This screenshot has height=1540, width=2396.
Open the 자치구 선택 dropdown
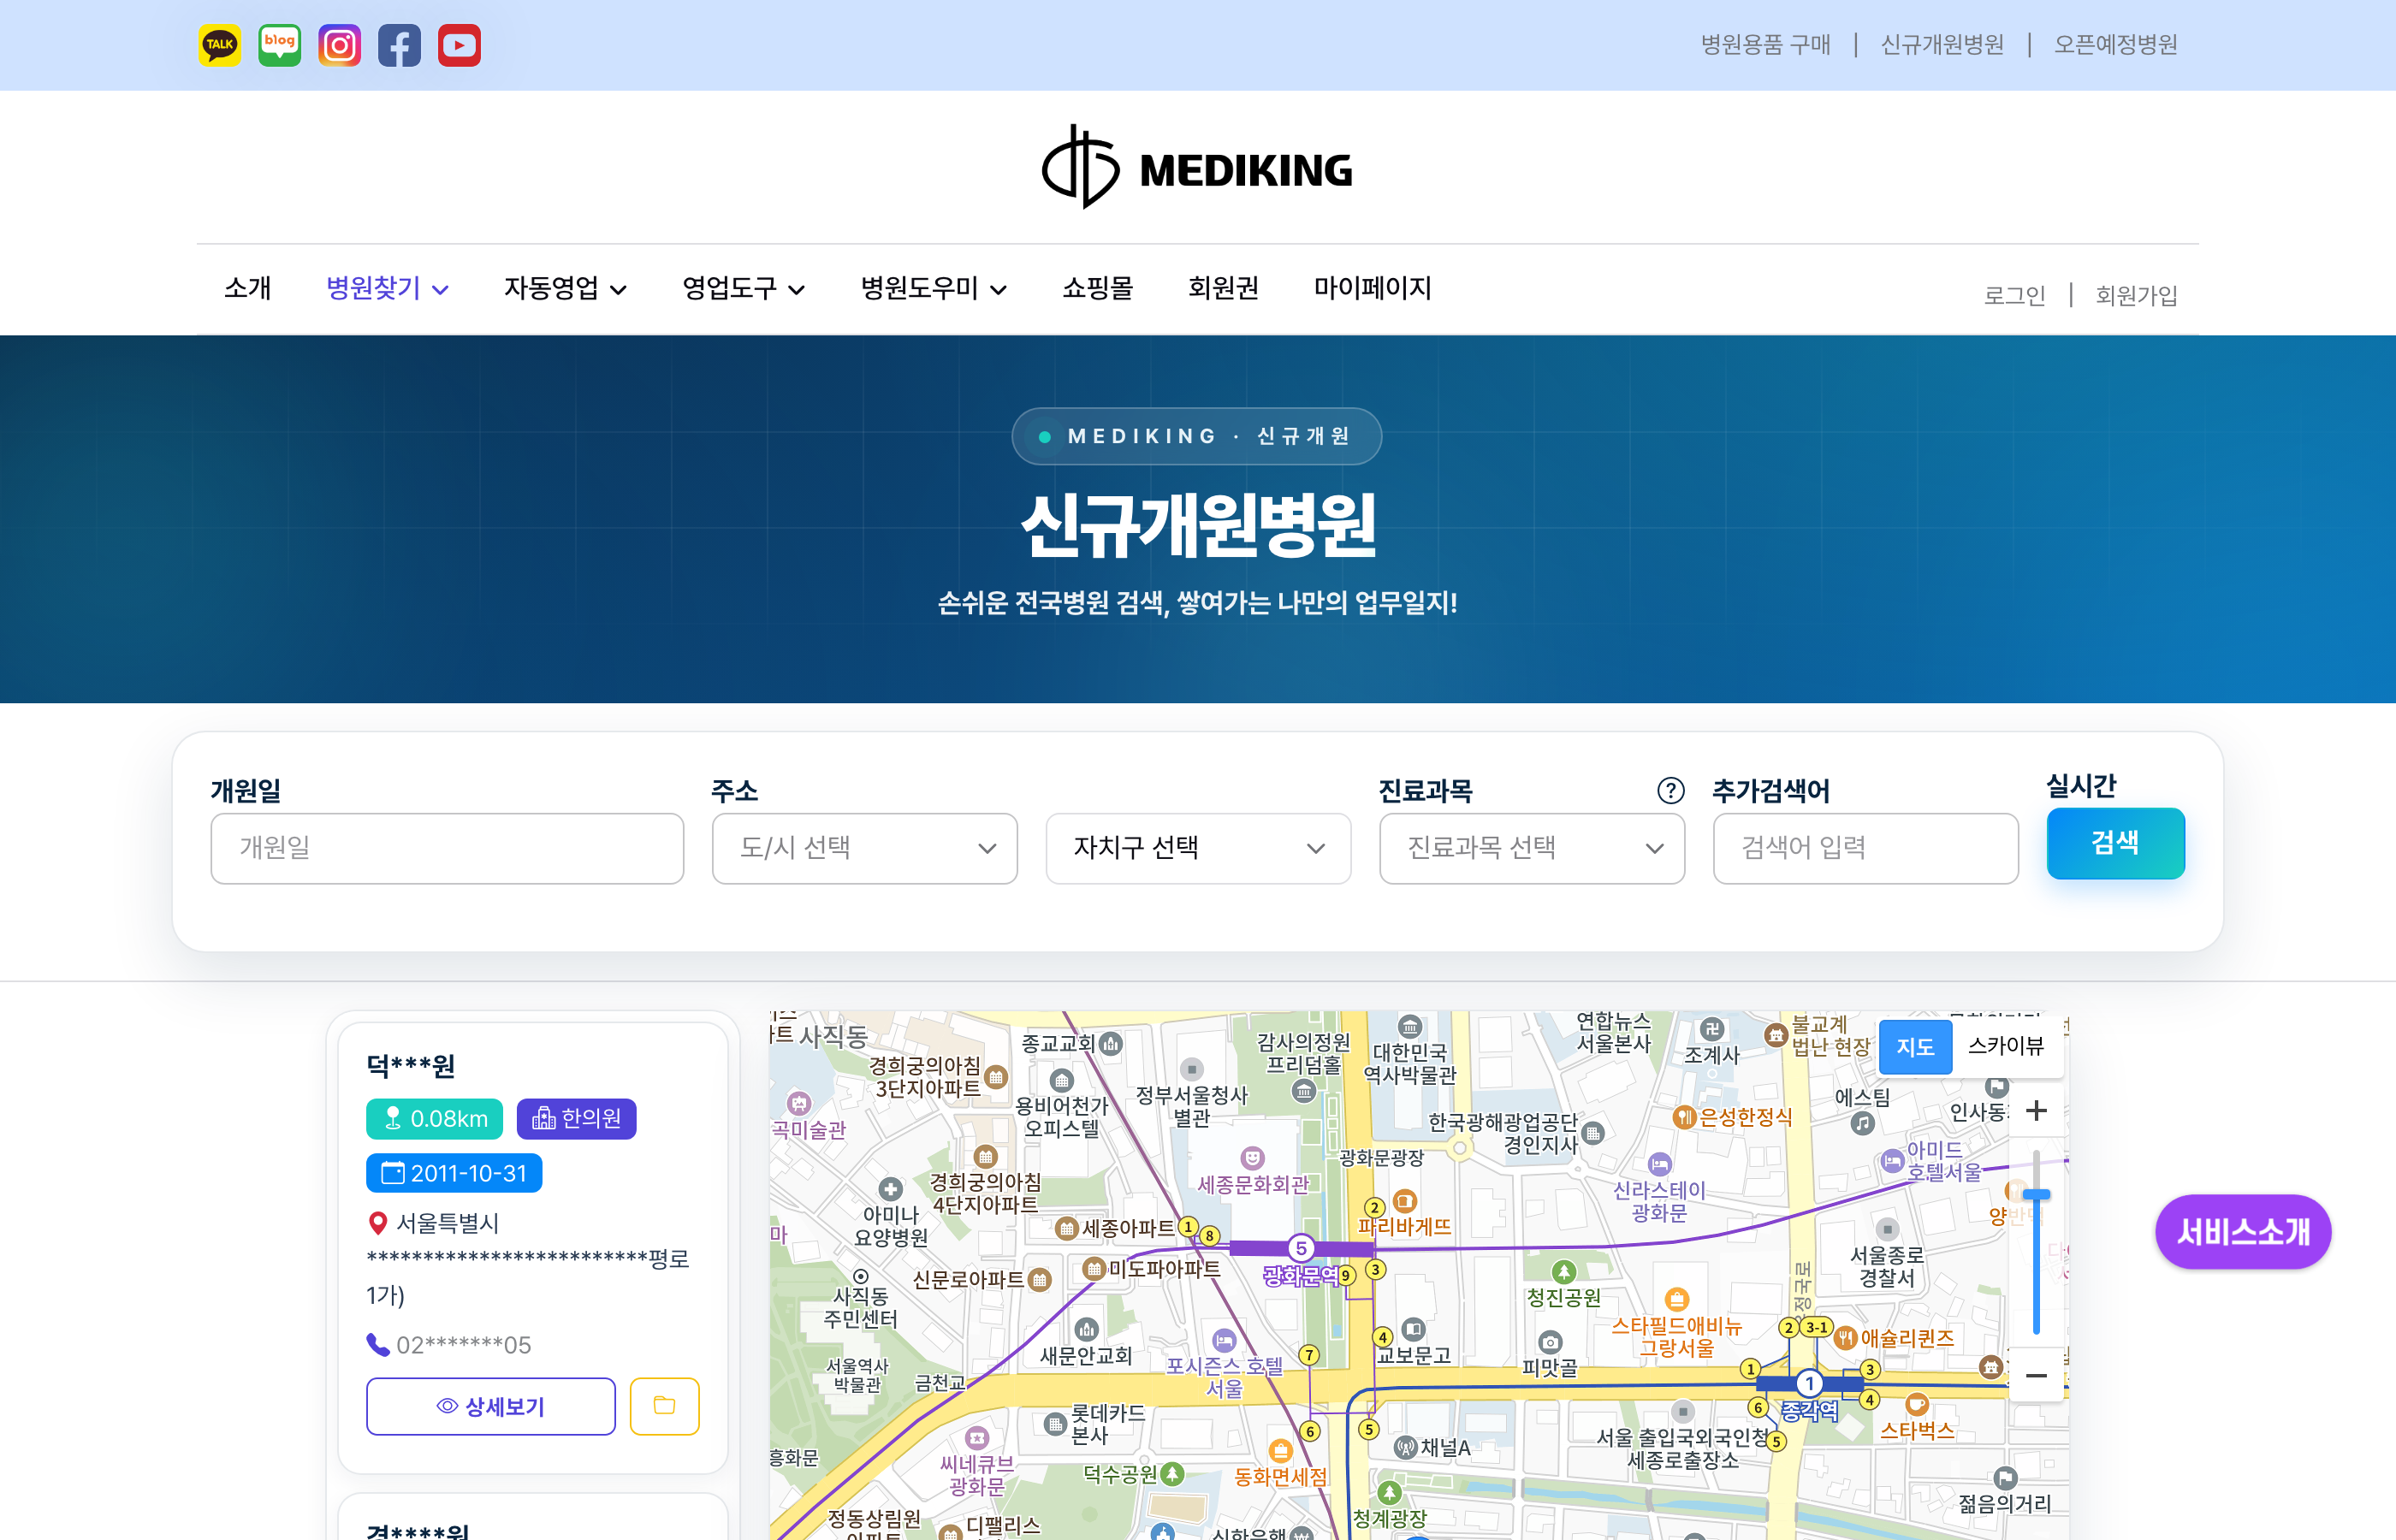pos(1198,848)
